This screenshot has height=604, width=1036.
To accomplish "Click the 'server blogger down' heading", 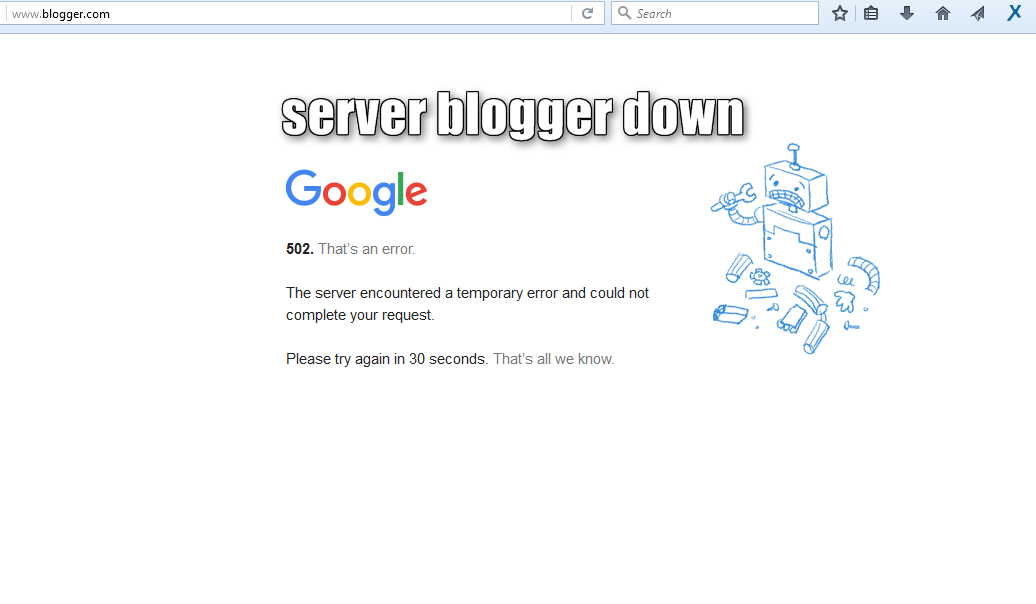I will pos(513,116).
